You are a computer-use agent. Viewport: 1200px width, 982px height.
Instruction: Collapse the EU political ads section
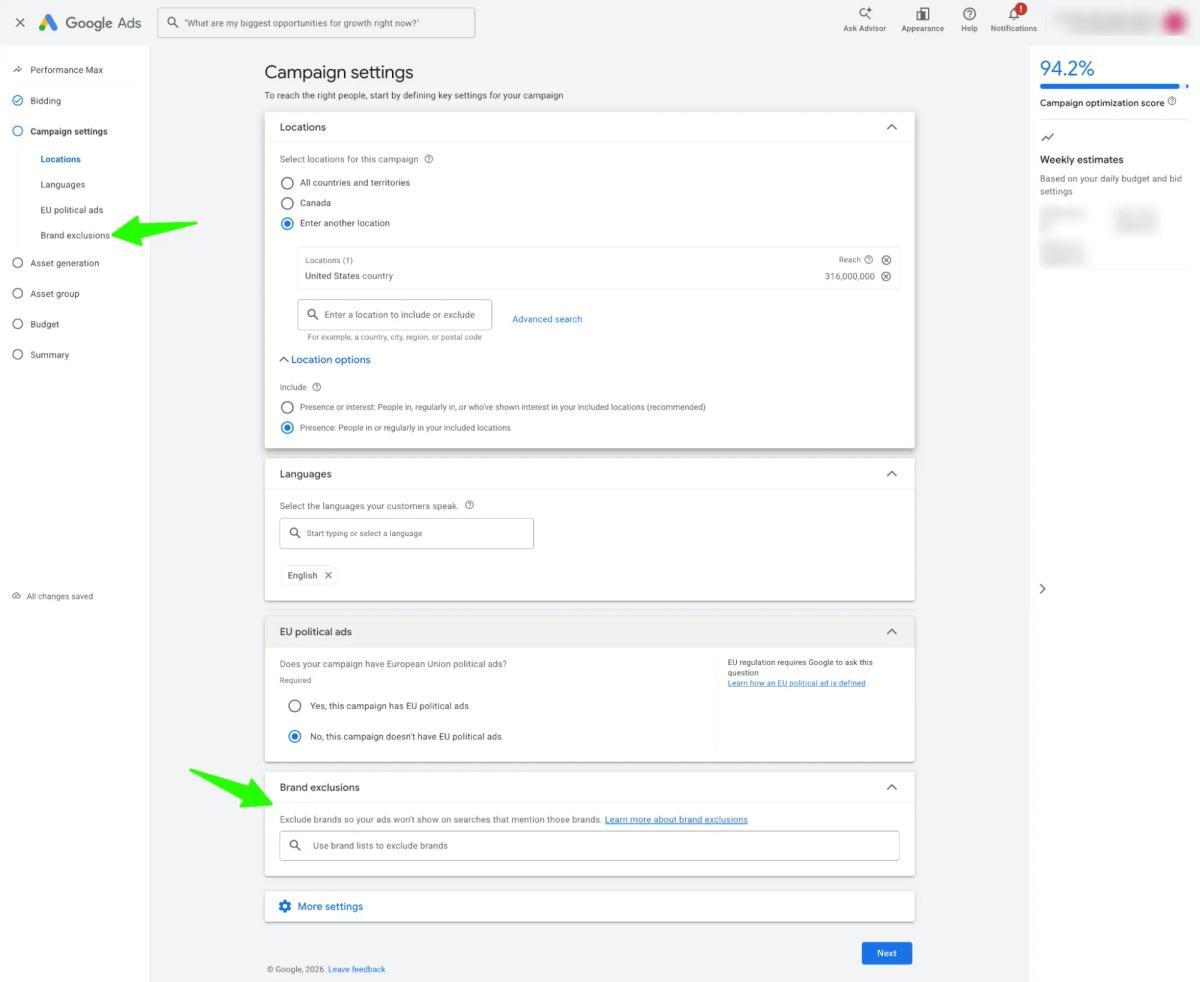[x=892, y=632]
